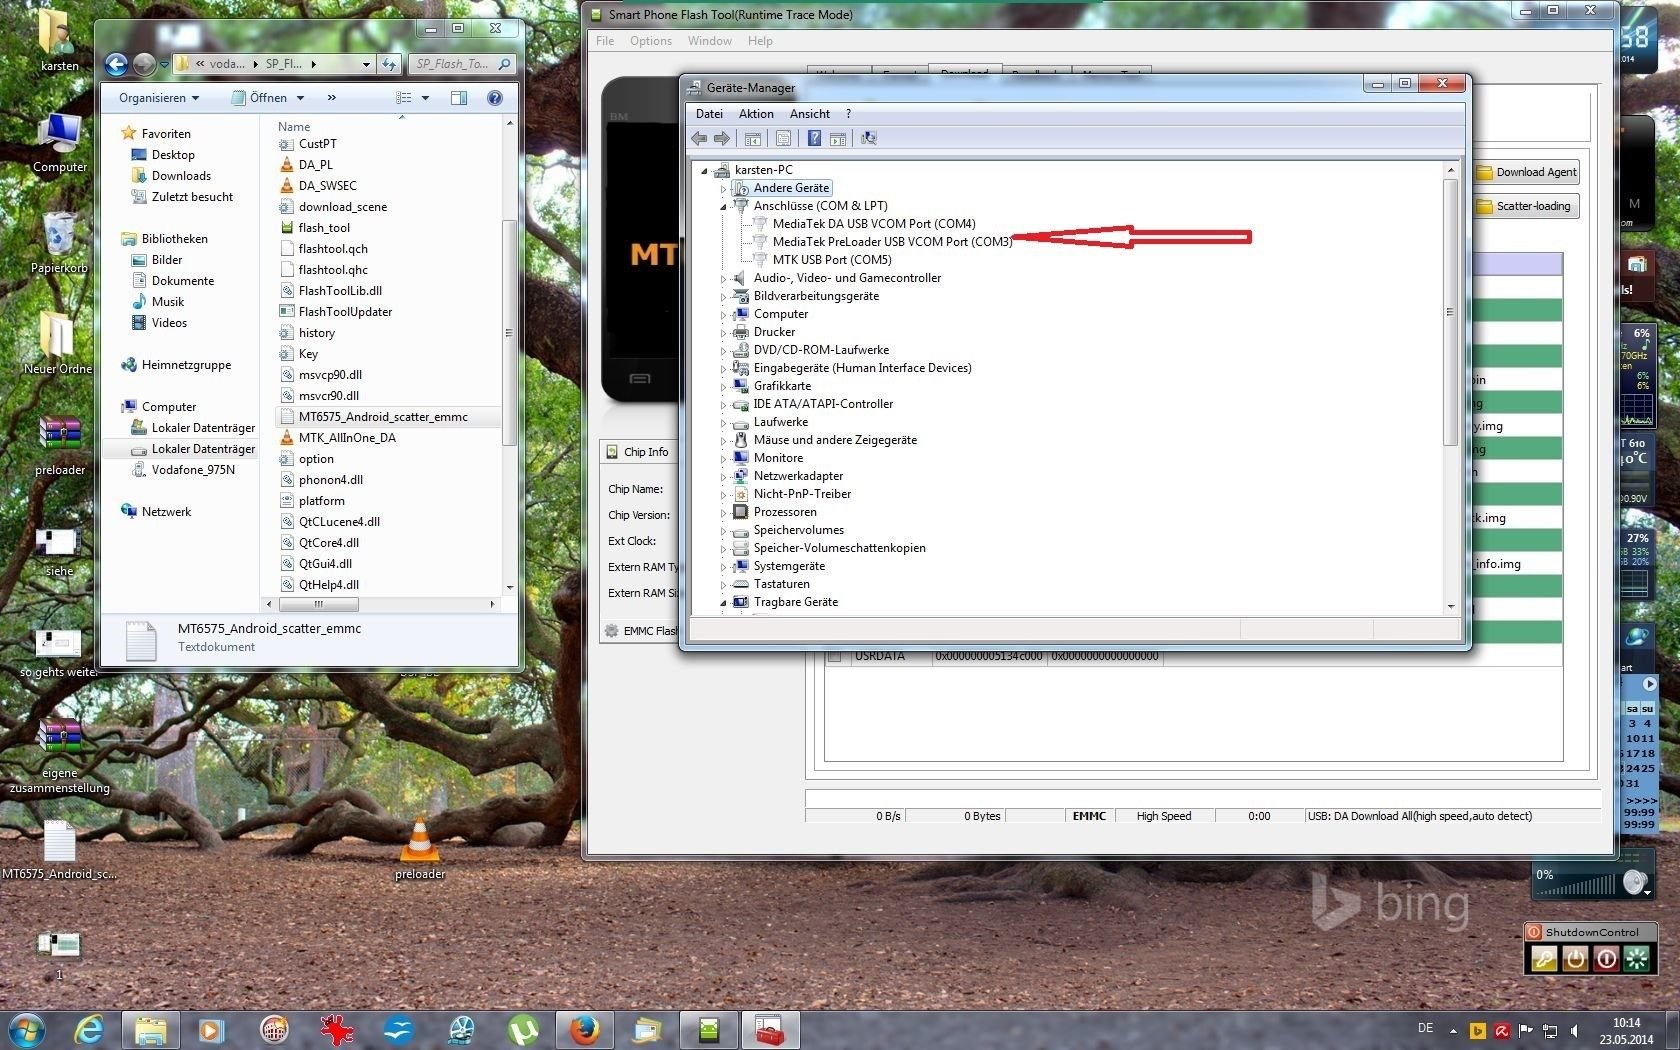Open Organisieren dropdown in Explorer
1680x1050 pixels.
point(159,98)
